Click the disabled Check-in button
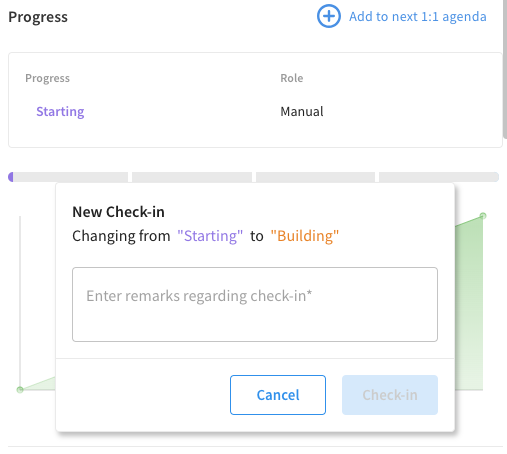This screenshot has height=454, width=507. 390,395
